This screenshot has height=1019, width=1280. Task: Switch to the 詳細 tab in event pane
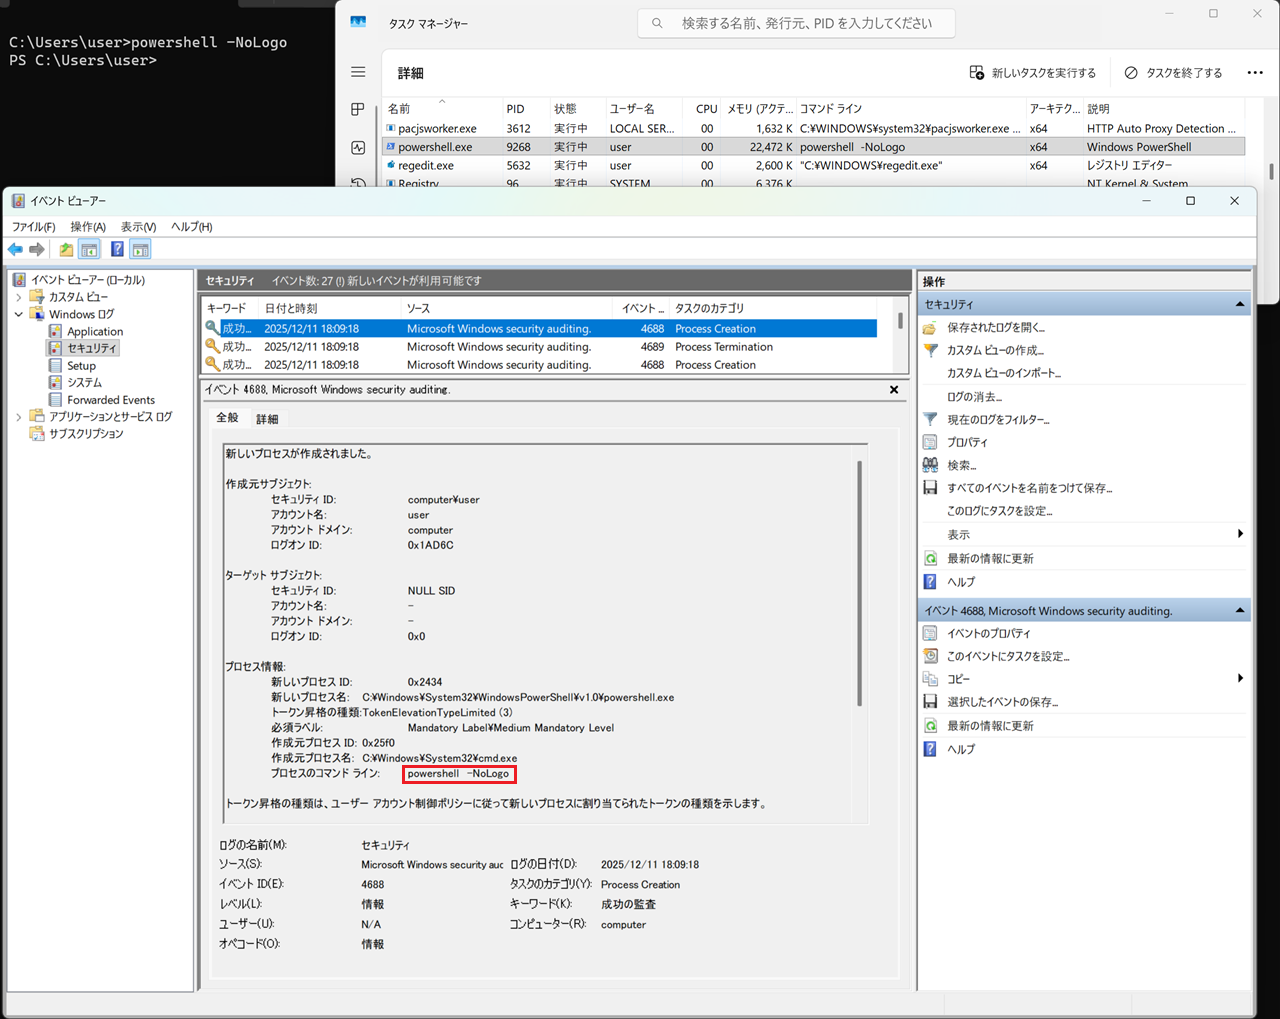pyautogui.click(x=267, y=419)
